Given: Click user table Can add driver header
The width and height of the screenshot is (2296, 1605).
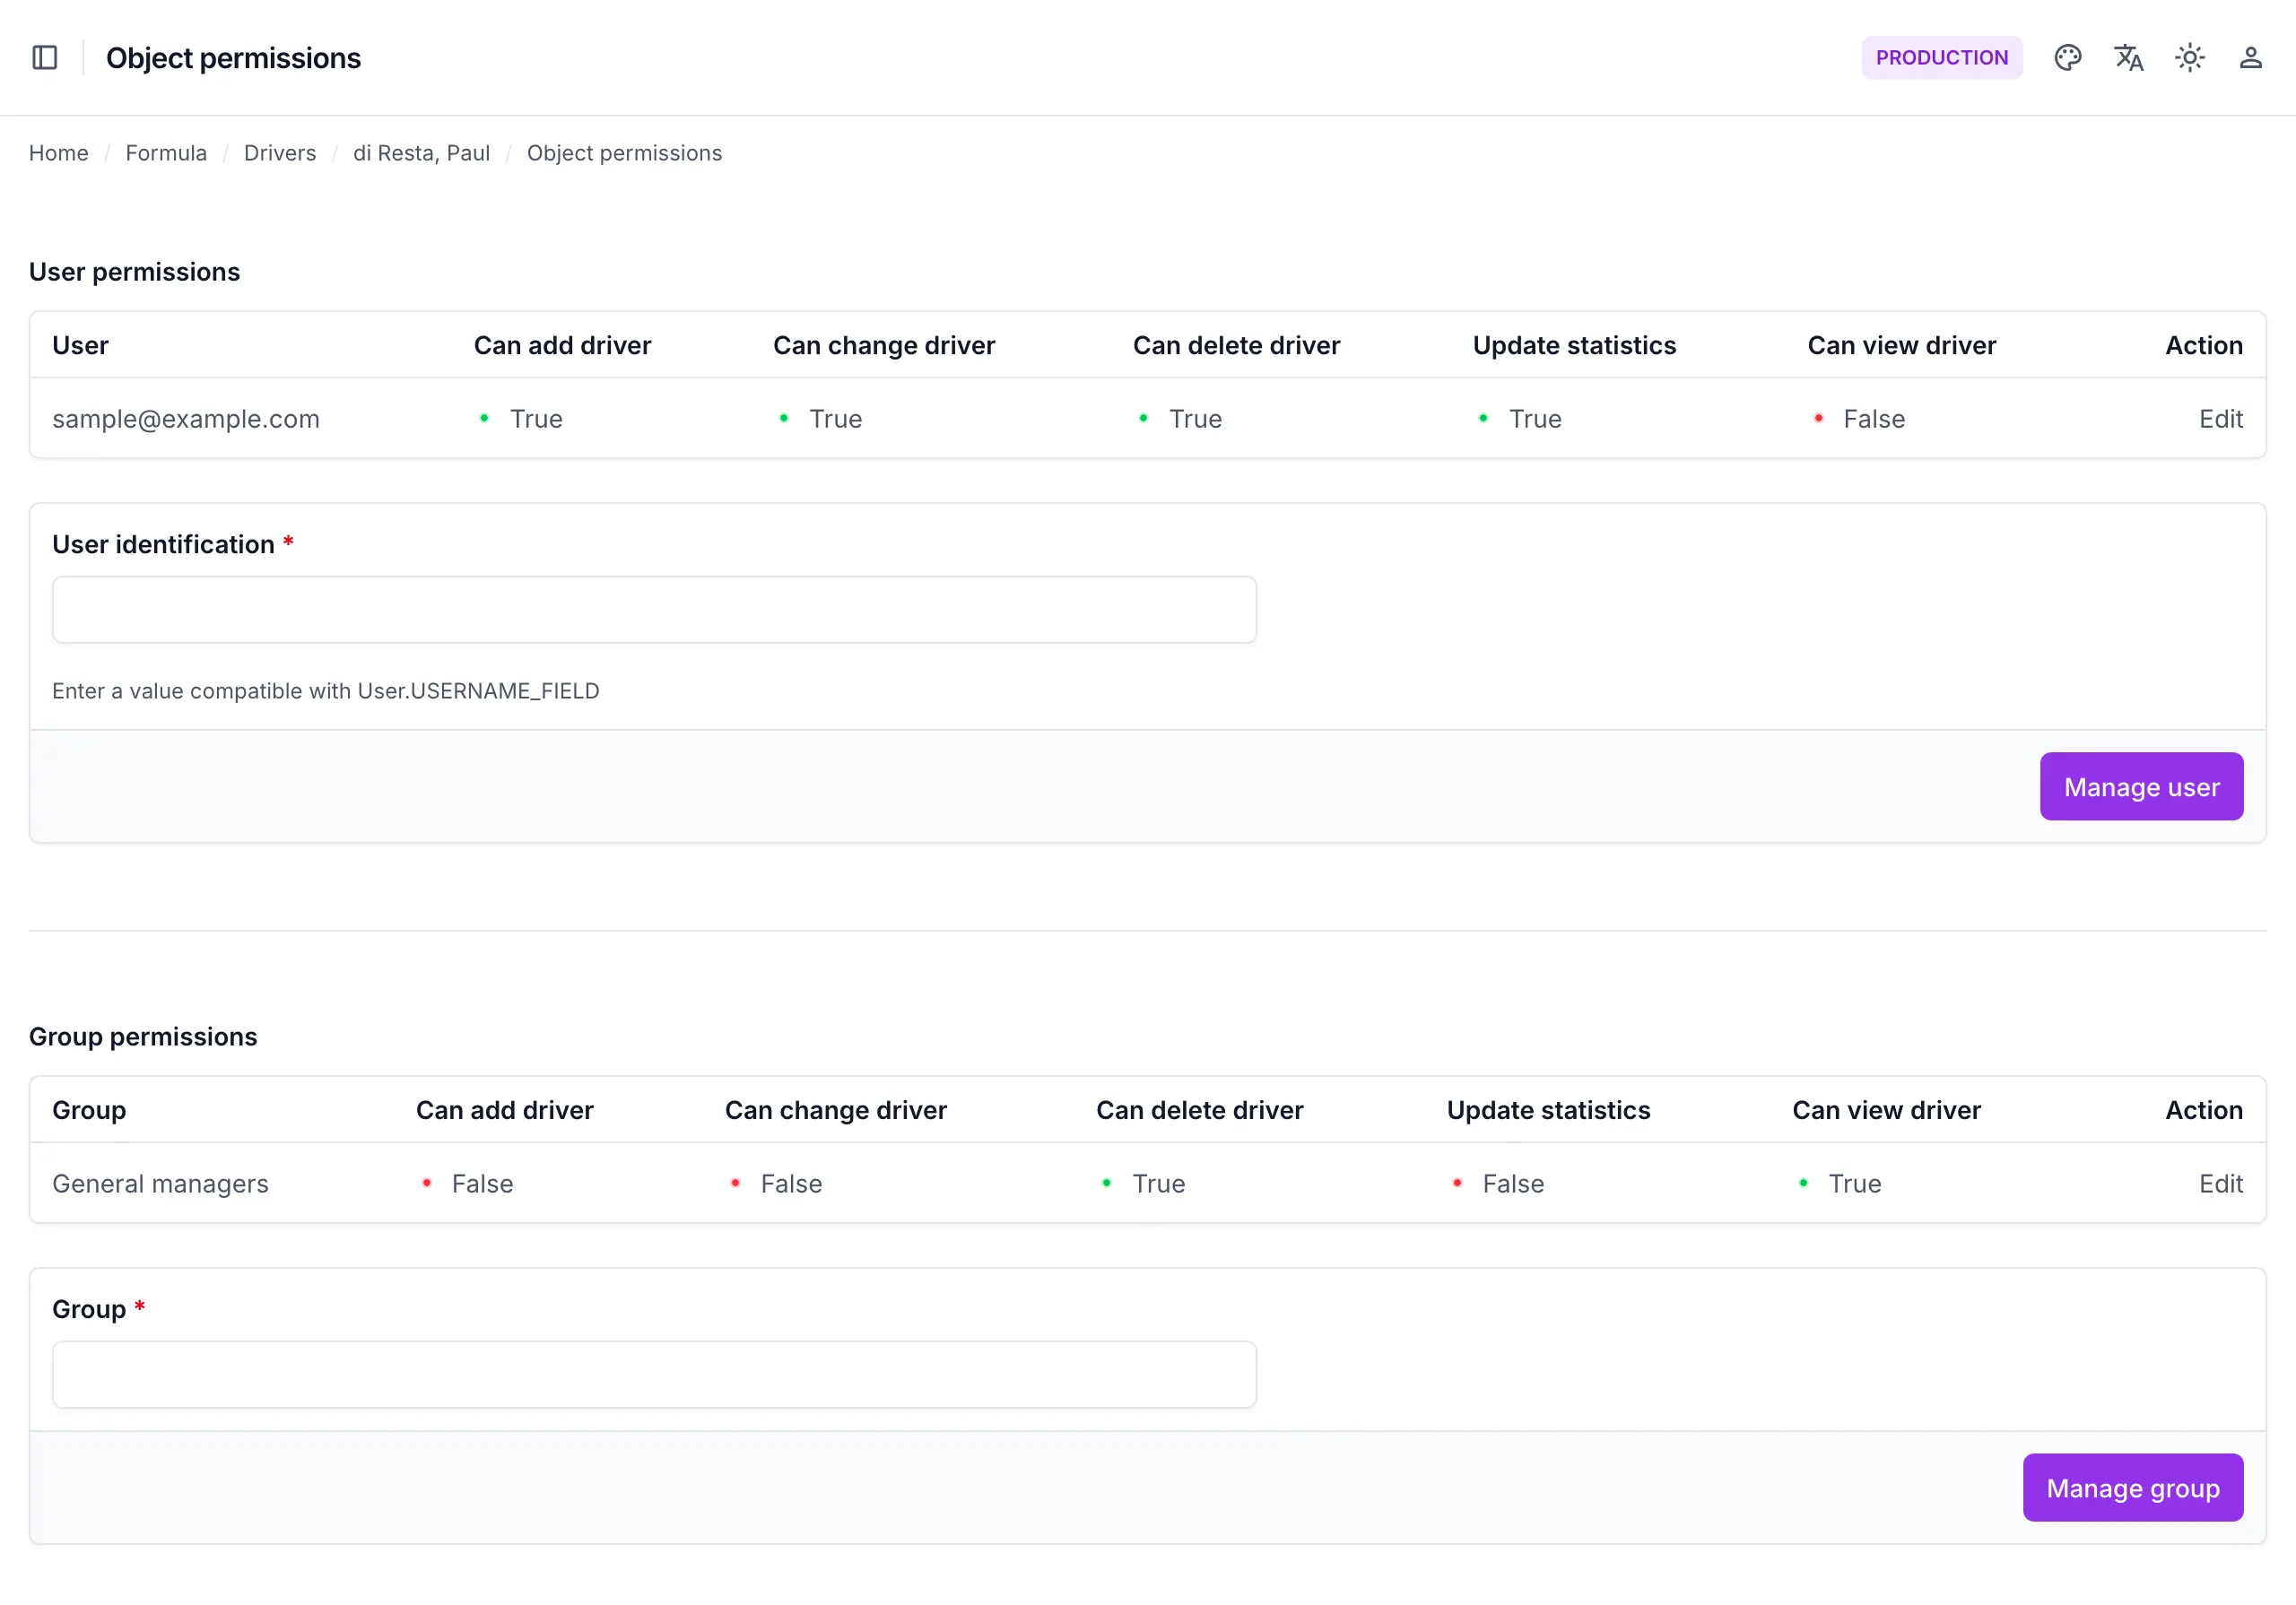Looking at the screenshot, I should [x=562, y=345].
